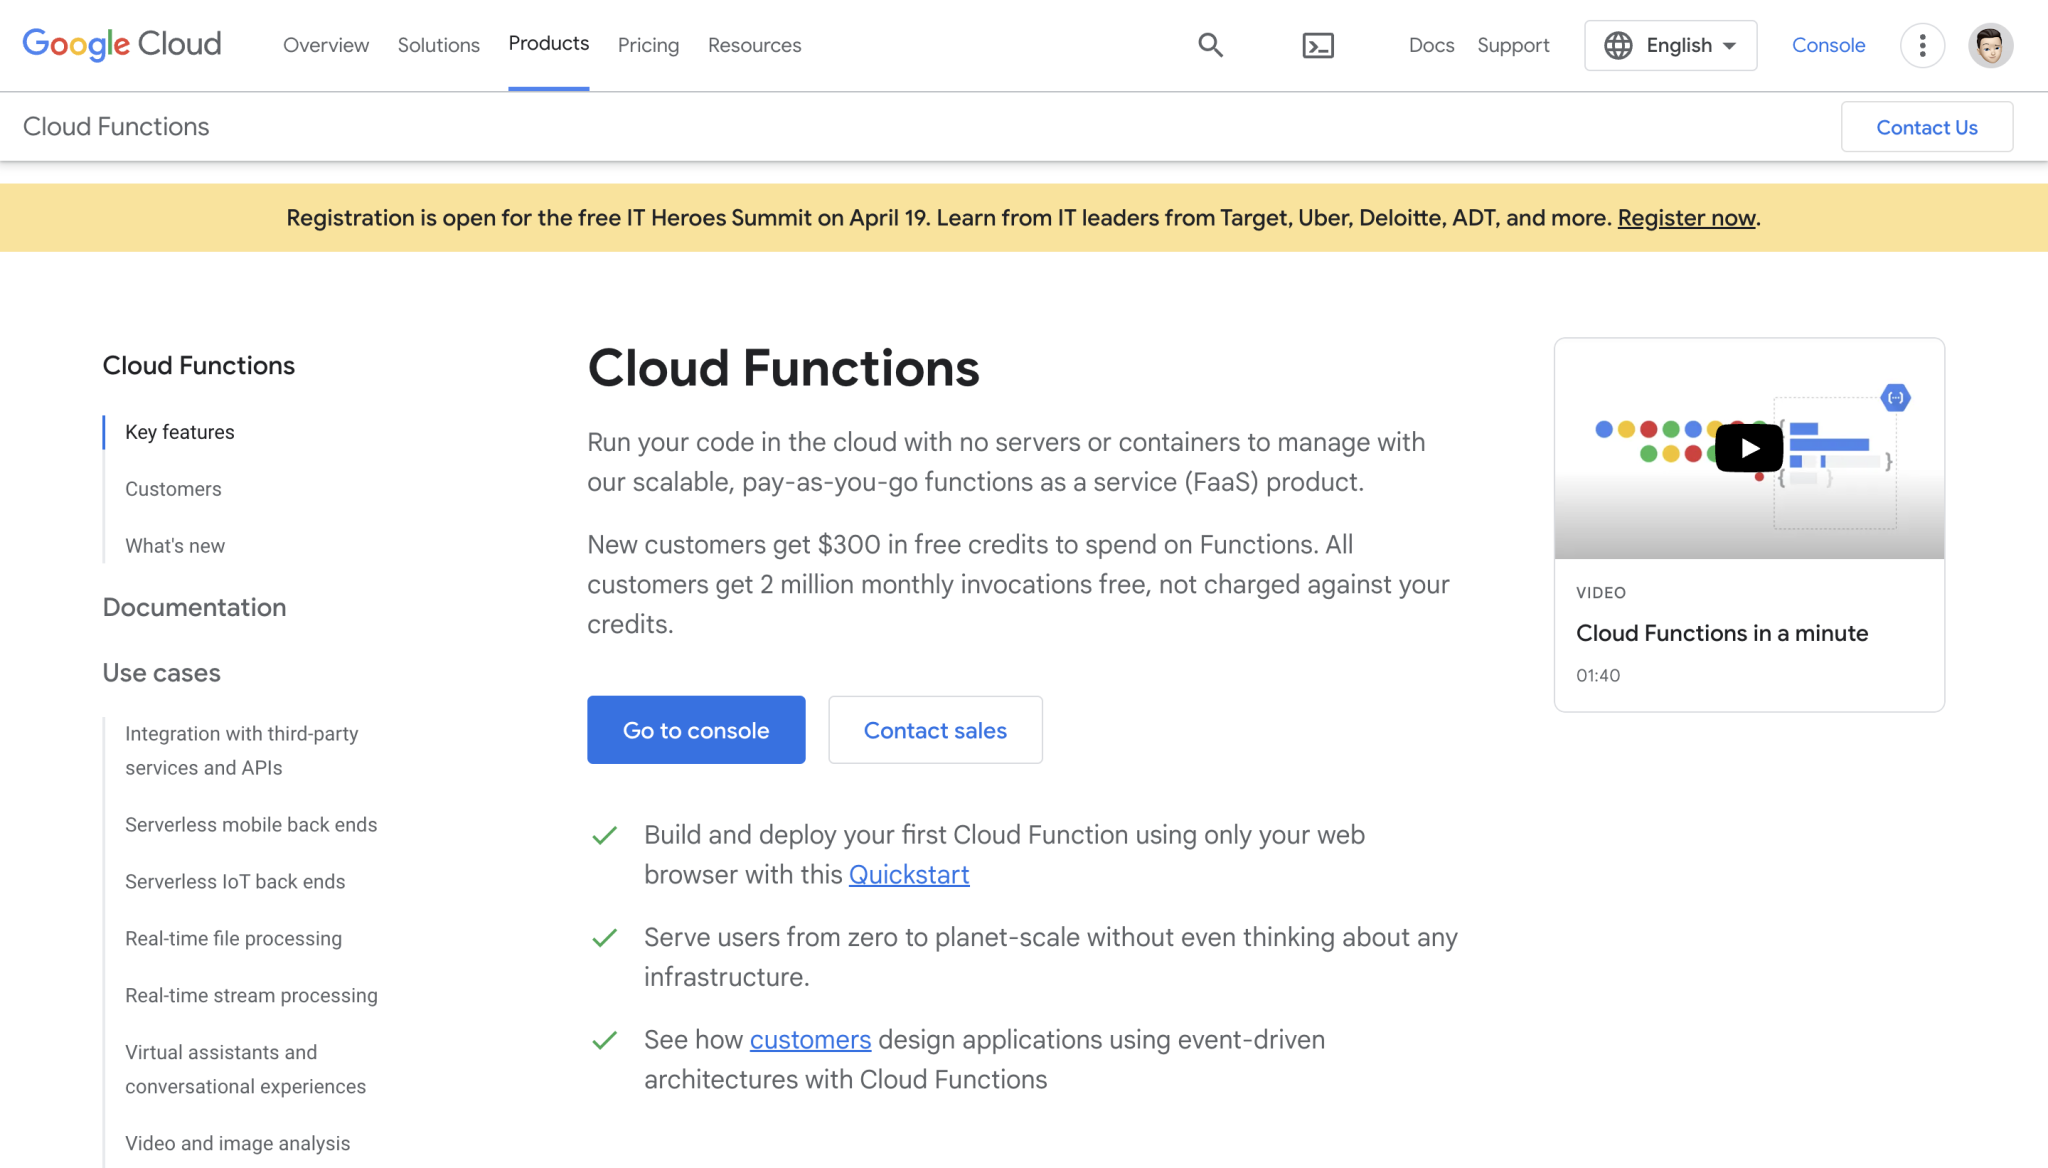This screenshot has height=1168, width=2048.
Task: Open the Quickstart link
Action: pos(908,874)
